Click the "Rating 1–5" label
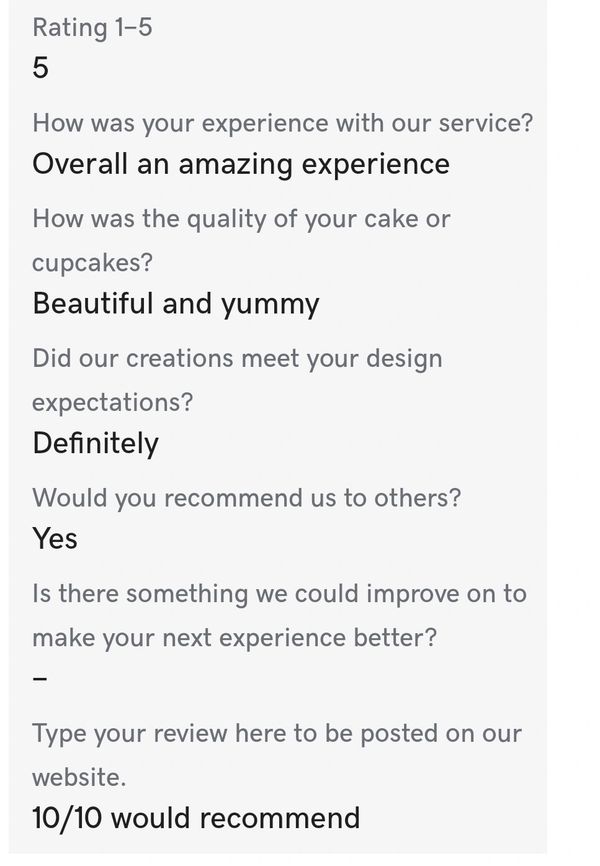This screenshot has width=600, height=866. 92,27
